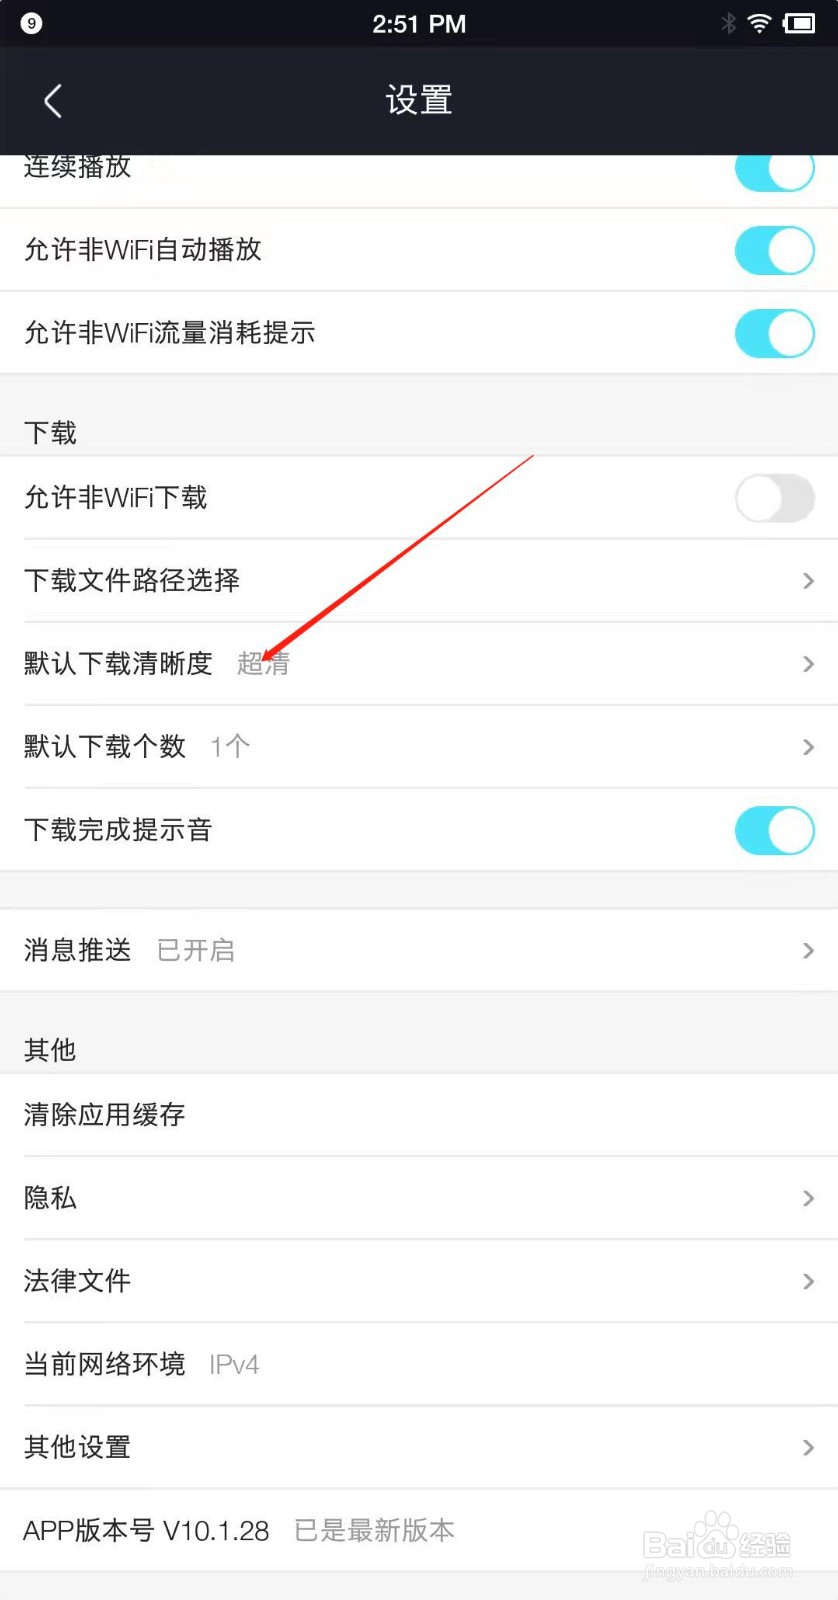Toggle the 连续播放 switch

coord(775,172)
